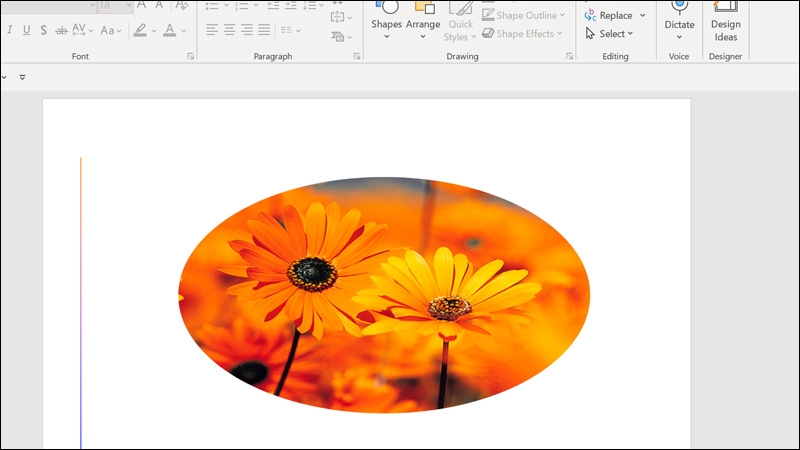
Task: Open Design Ideas pane
Action: click(x=726, y=21)
